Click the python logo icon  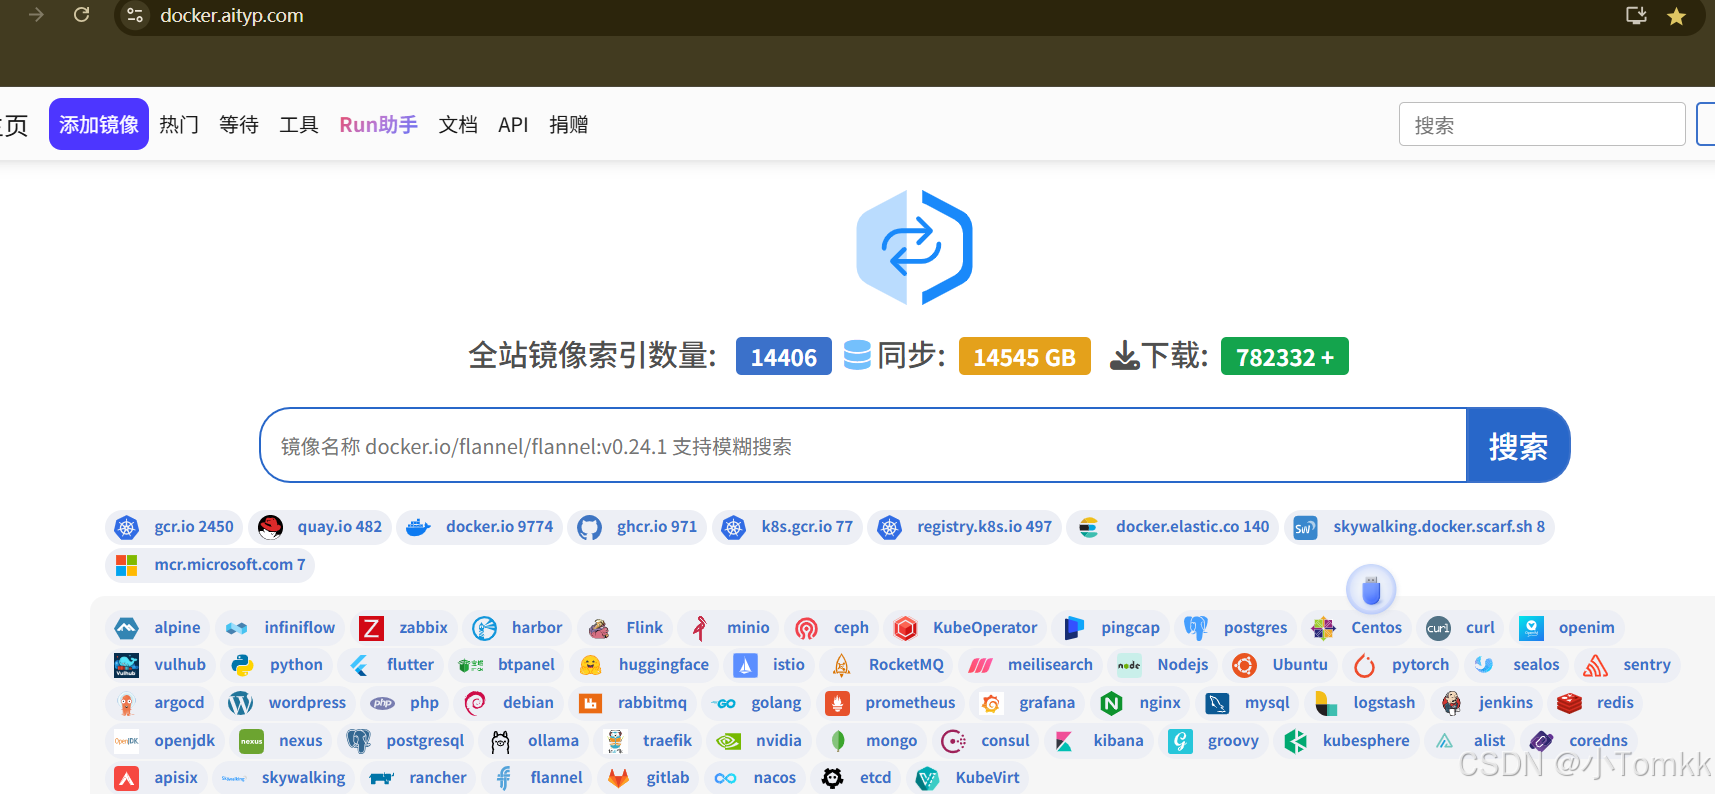(242, 665)
